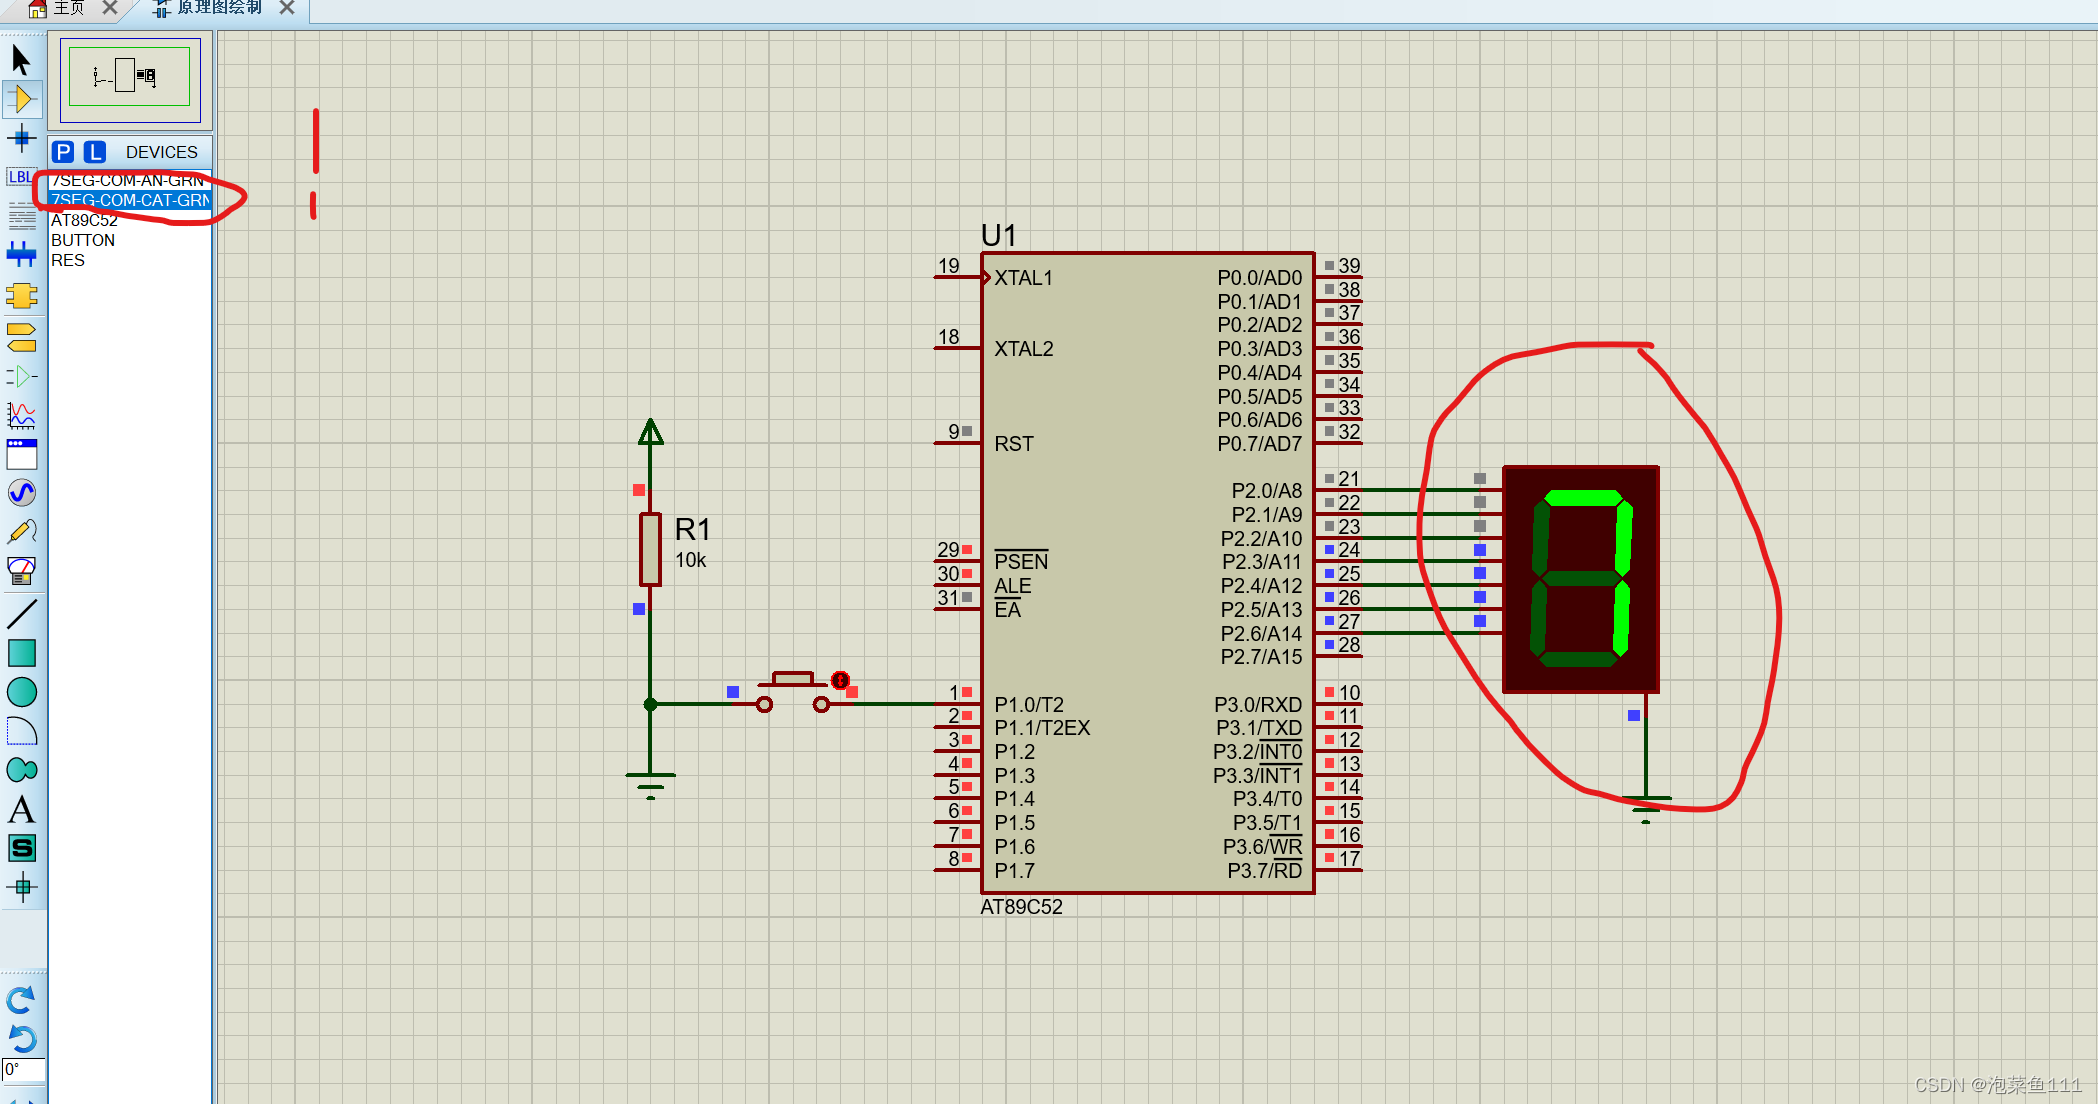
Task: Click the component preview thumbnail
Action: (x=130, y=78)
